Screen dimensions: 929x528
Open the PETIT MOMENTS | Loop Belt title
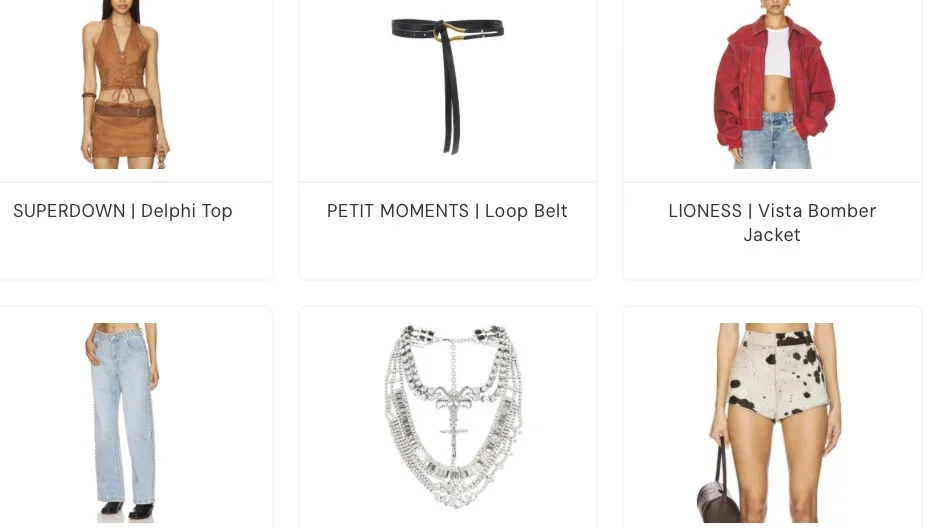[x=447, y=211]
